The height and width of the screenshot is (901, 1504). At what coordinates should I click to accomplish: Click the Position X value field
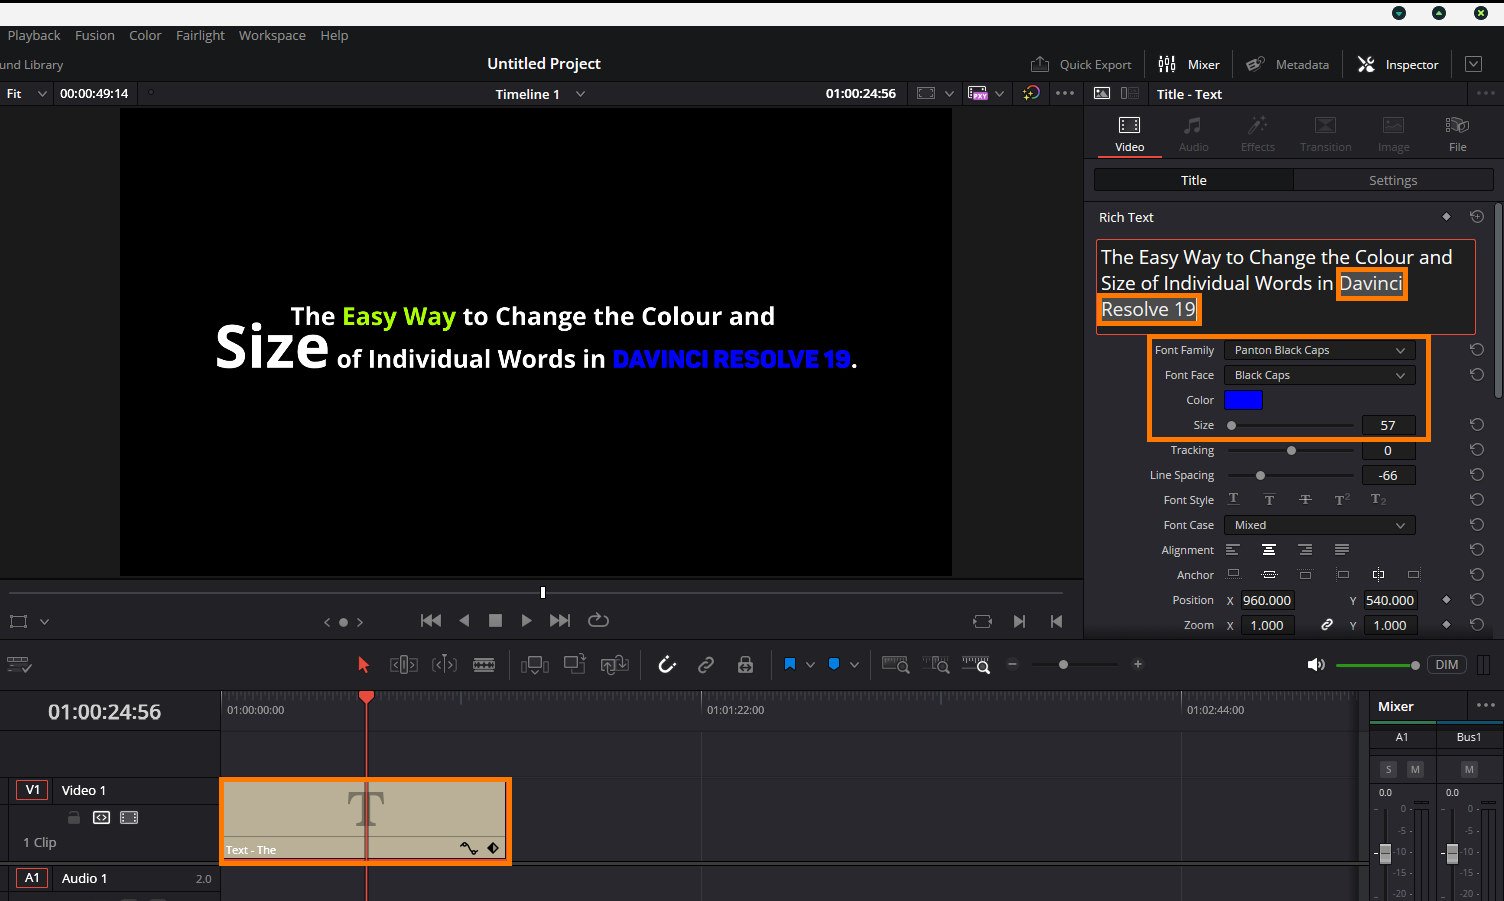(x=1267, y=600)
